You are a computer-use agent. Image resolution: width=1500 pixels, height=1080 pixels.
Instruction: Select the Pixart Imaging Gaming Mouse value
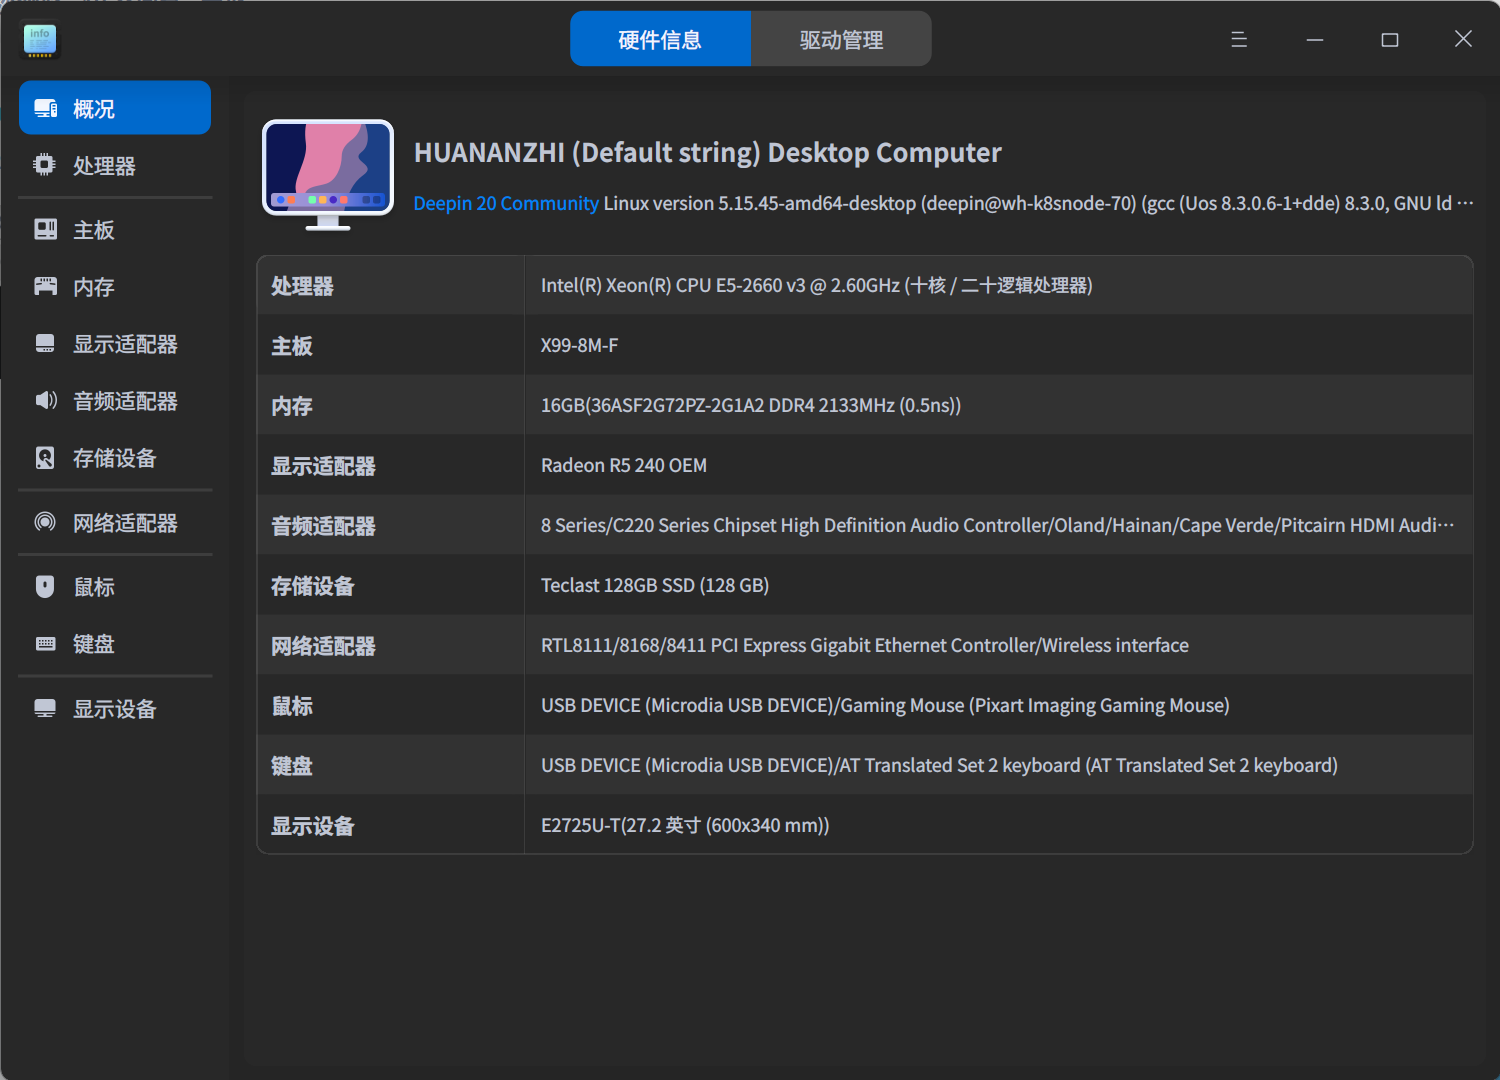pyautogui.click(x=885, y=705)
